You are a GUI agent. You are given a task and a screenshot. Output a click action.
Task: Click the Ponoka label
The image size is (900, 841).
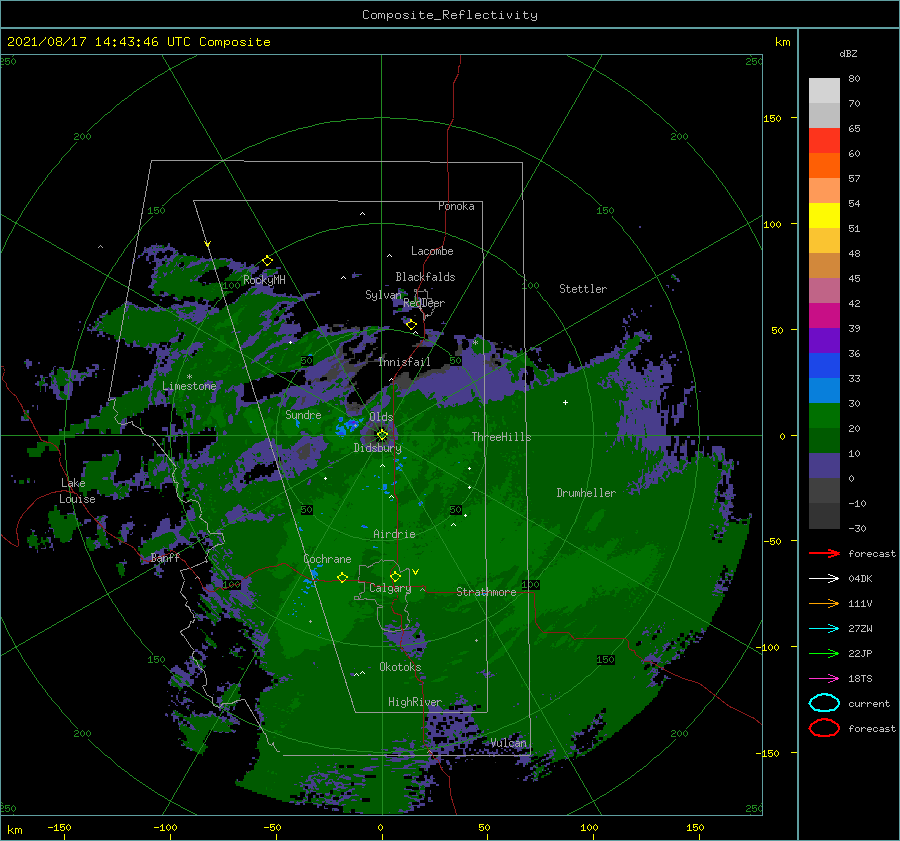(456, 206)
